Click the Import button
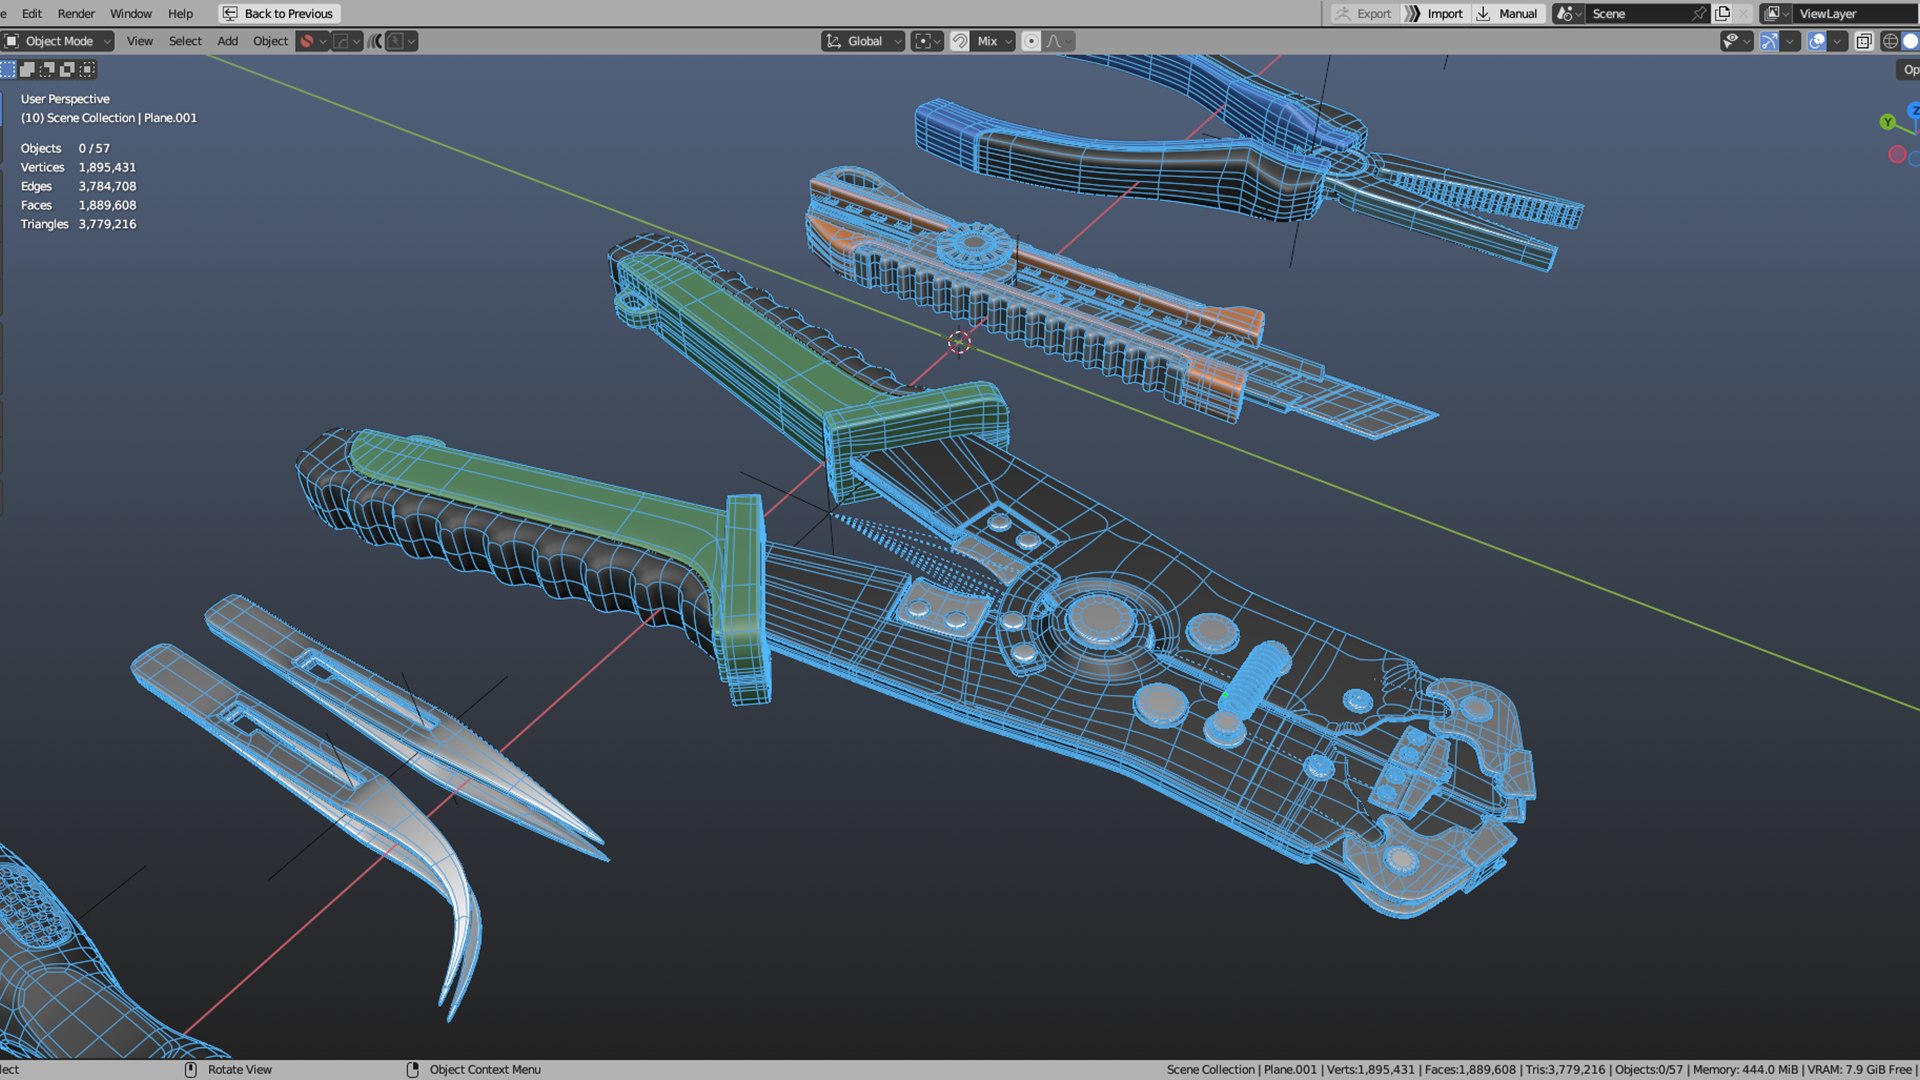This screenshot has width=1920, height=1080. [1434, 13]
